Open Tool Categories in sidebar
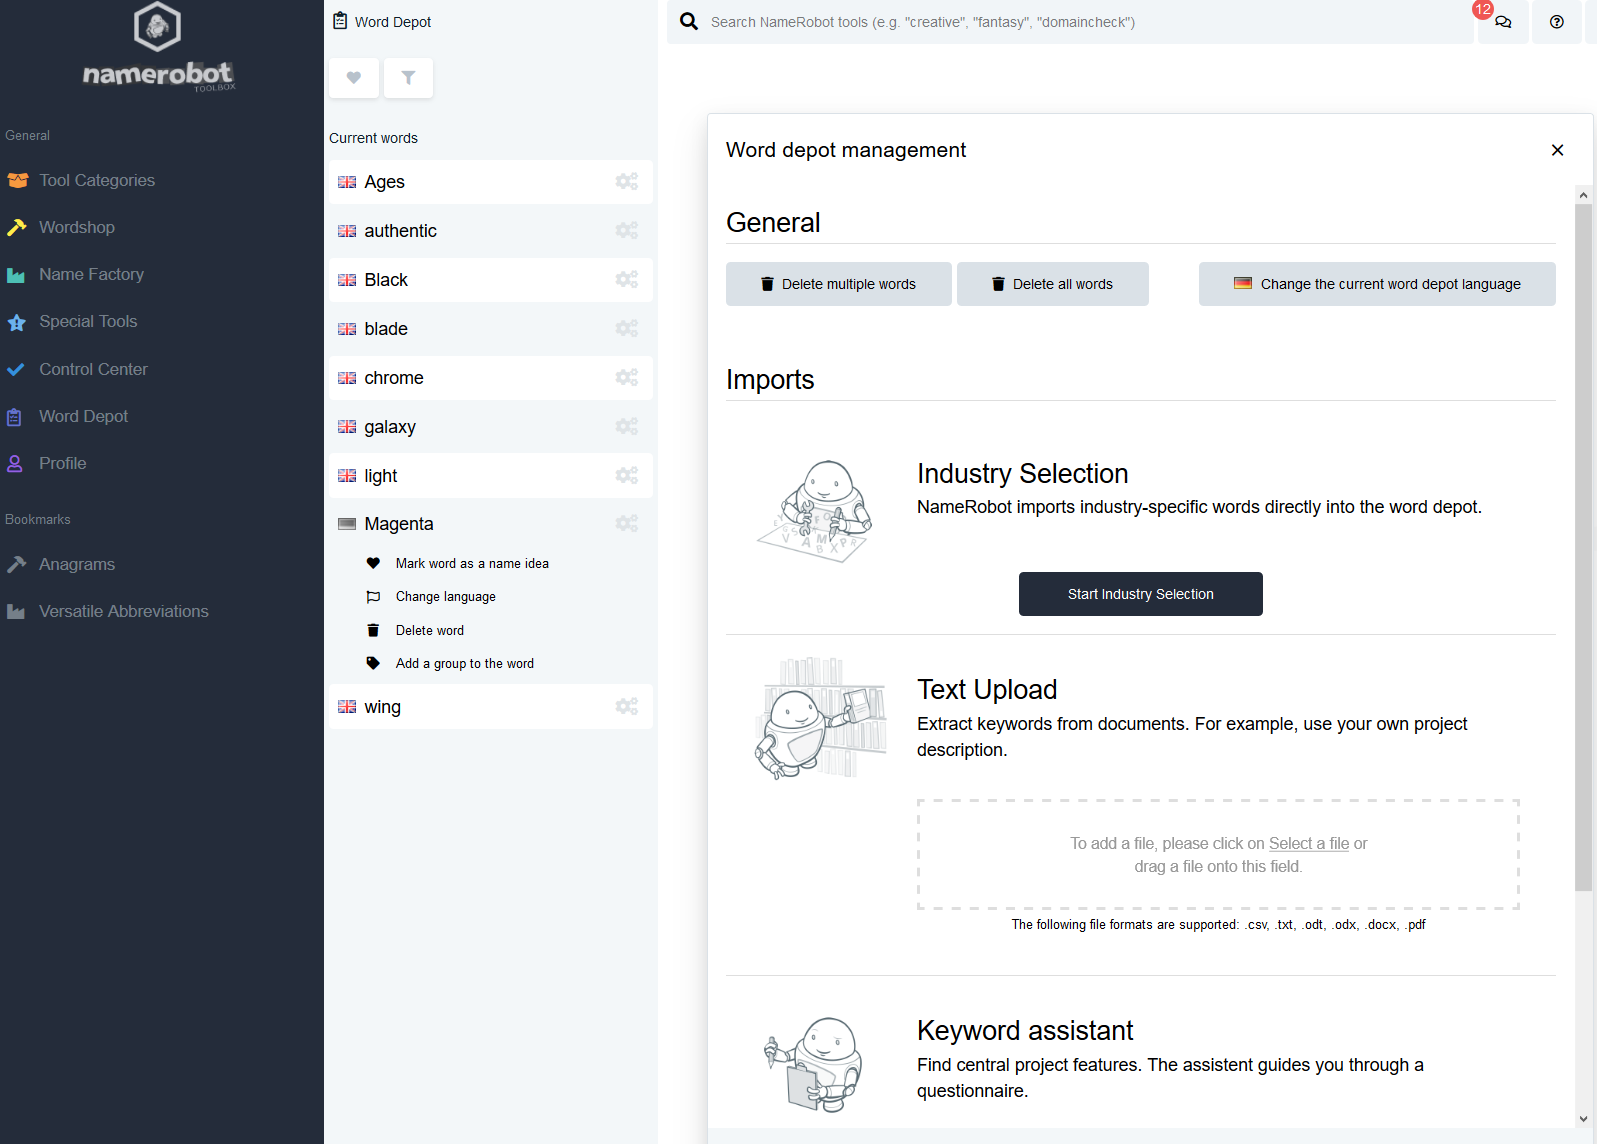The height and width of the screenshot is (1144, 1597). (97, 180)
